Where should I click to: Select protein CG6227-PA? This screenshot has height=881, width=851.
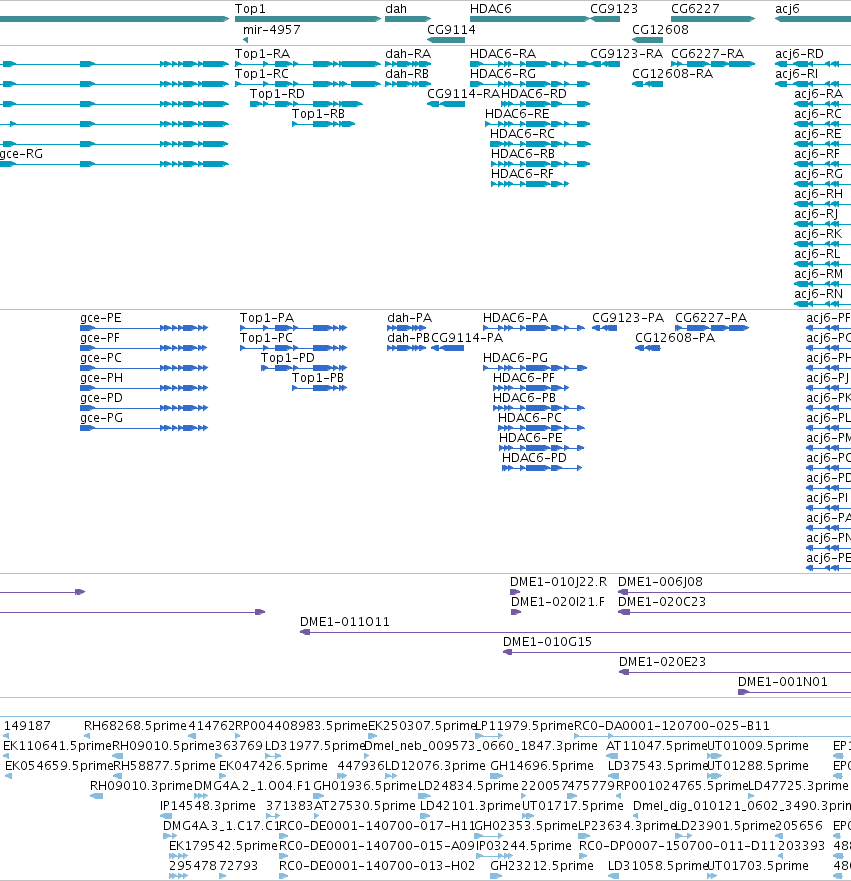coord(712,328)
